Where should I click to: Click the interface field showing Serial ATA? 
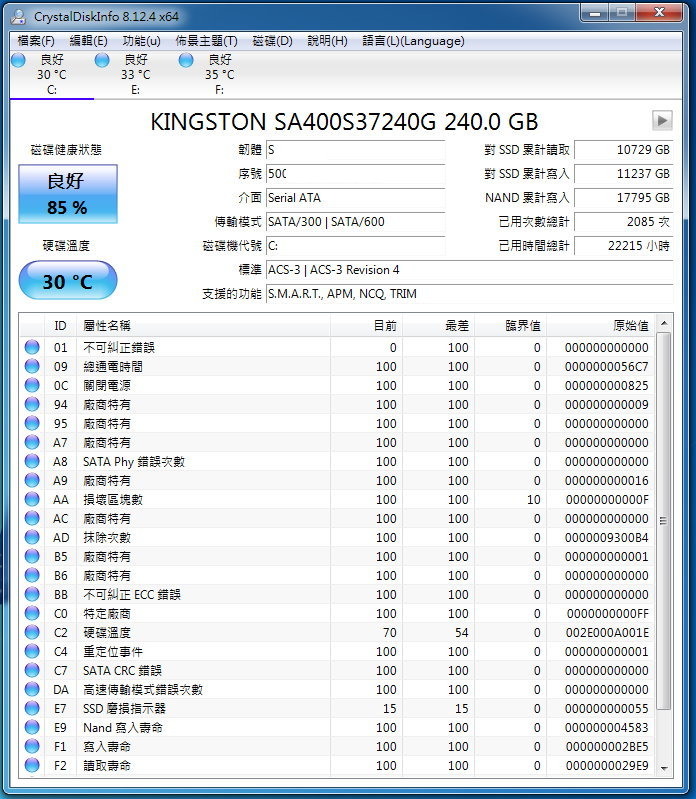coord(355,198)
